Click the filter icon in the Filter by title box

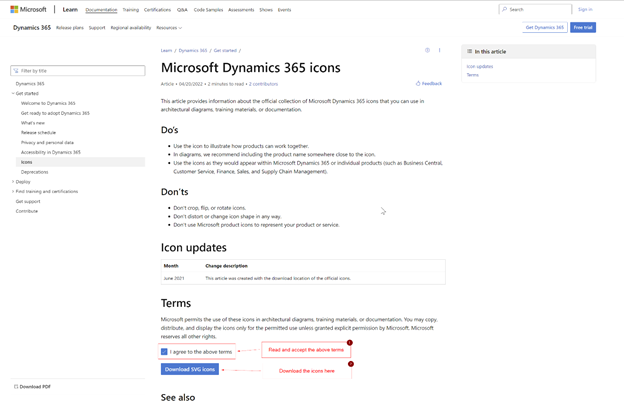click(16, 71)
